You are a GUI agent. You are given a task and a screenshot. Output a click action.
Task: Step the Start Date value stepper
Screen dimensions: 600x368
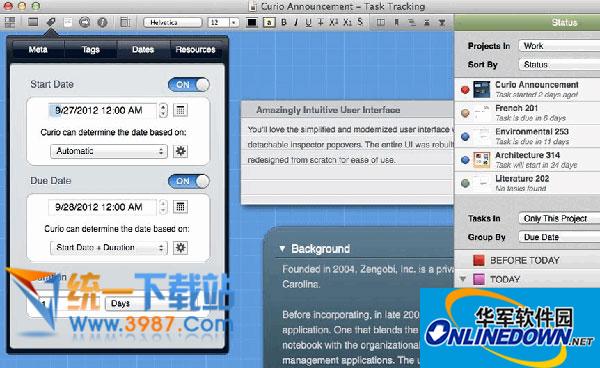click(163, 111)
